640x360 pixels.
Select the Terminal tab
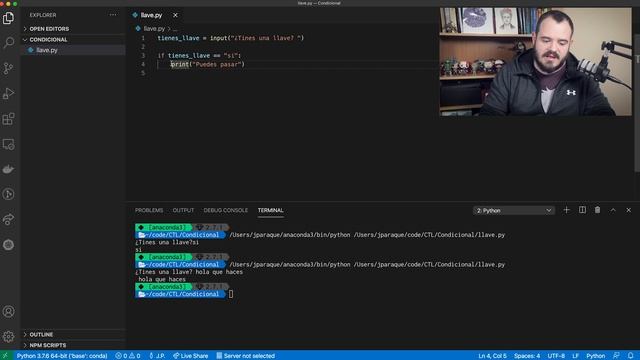coord(270,210)
